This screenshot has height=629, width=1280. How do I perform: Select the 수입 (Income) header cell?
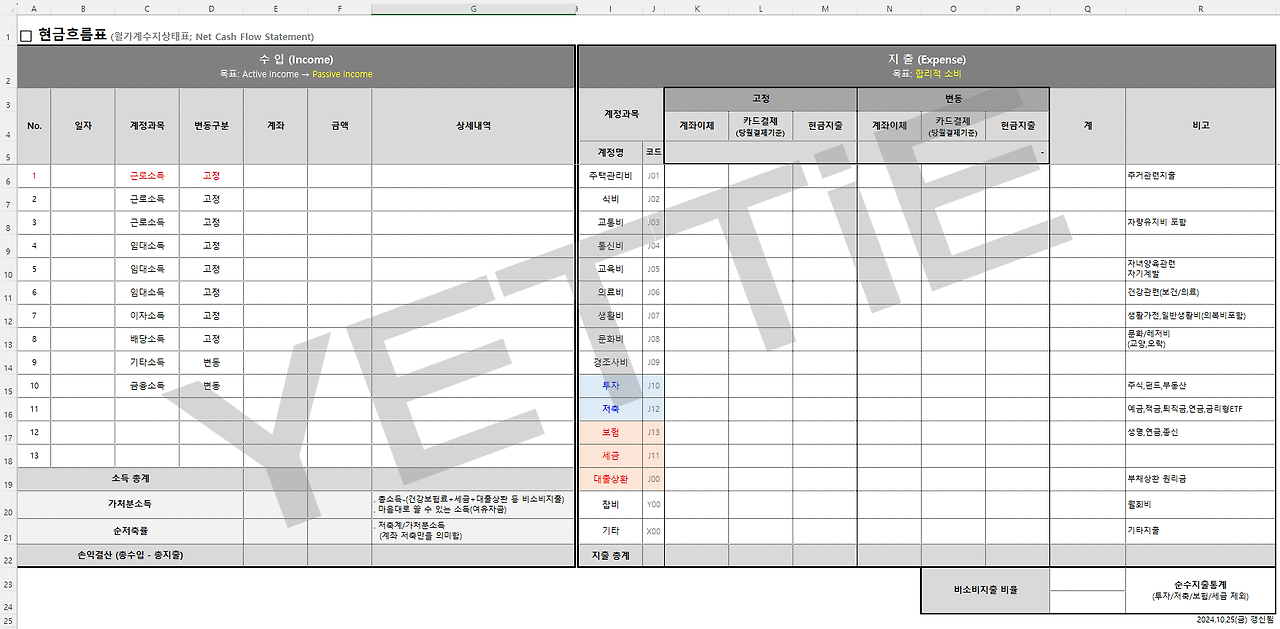(302, 59)
